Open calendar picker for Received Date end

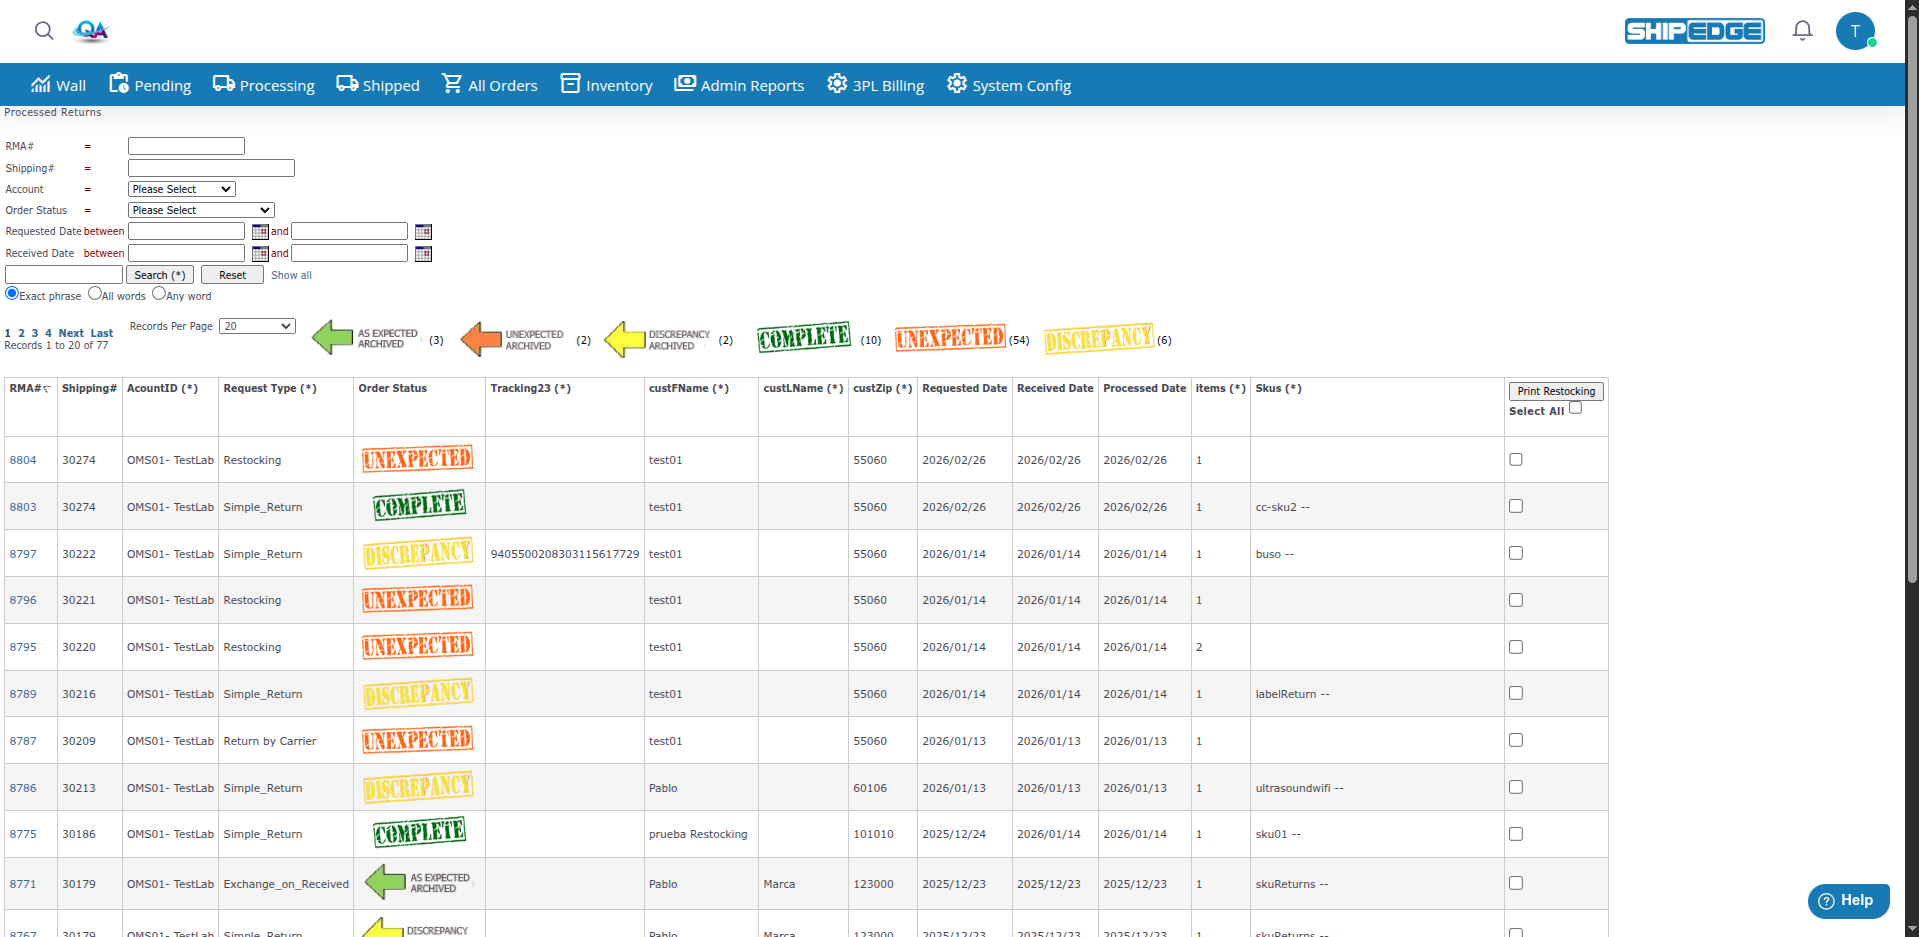(x=423, y=254)
